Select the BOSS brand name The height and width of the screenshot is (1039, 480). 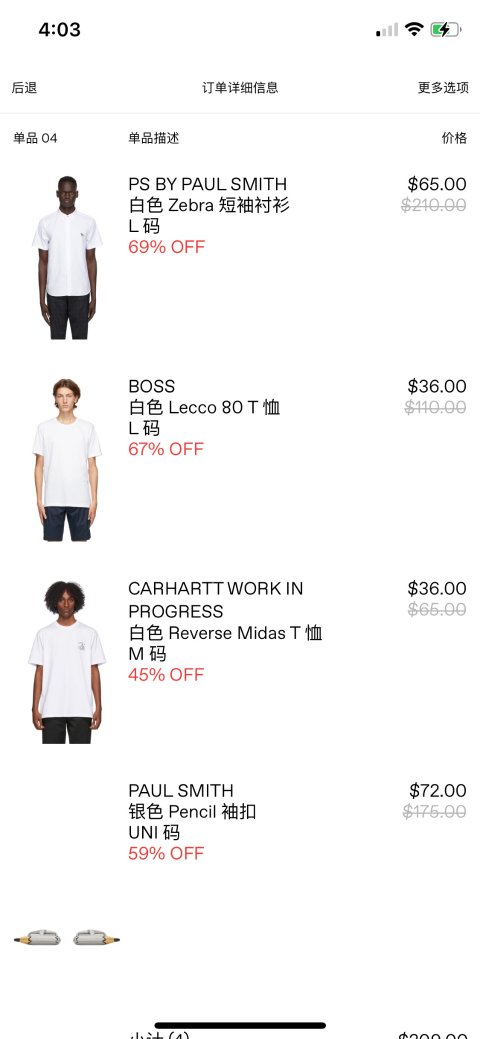152,386
